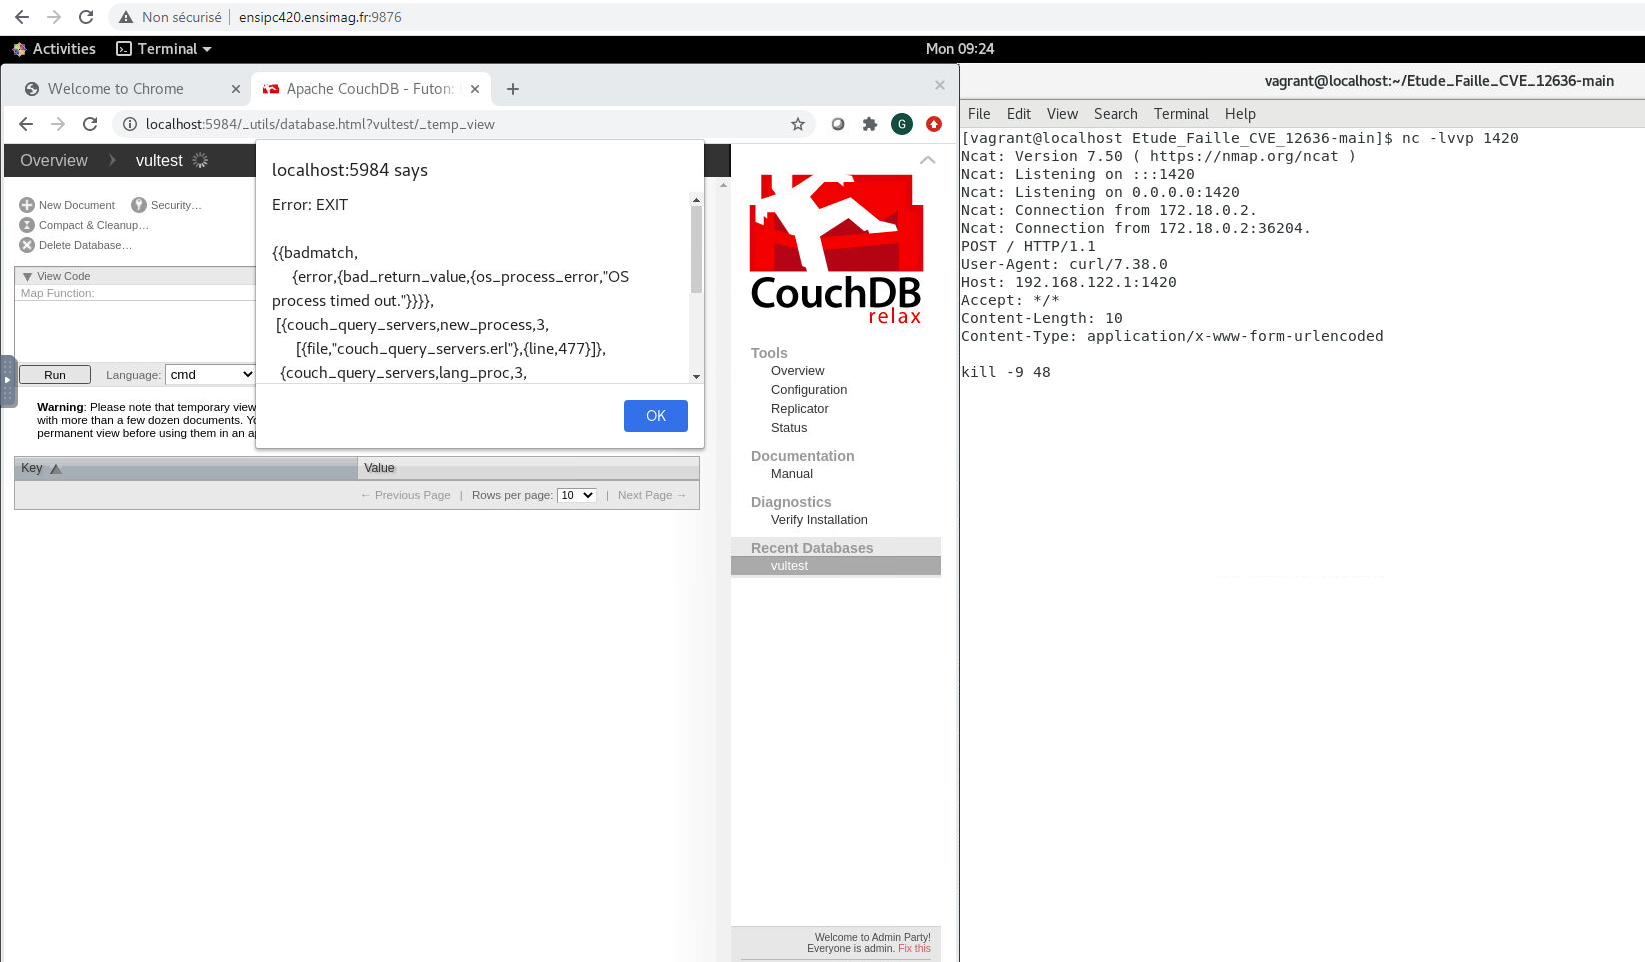1645x962 pixels.
Task: Open the Terminal app menu in top bar
Action: pos(164,49)
